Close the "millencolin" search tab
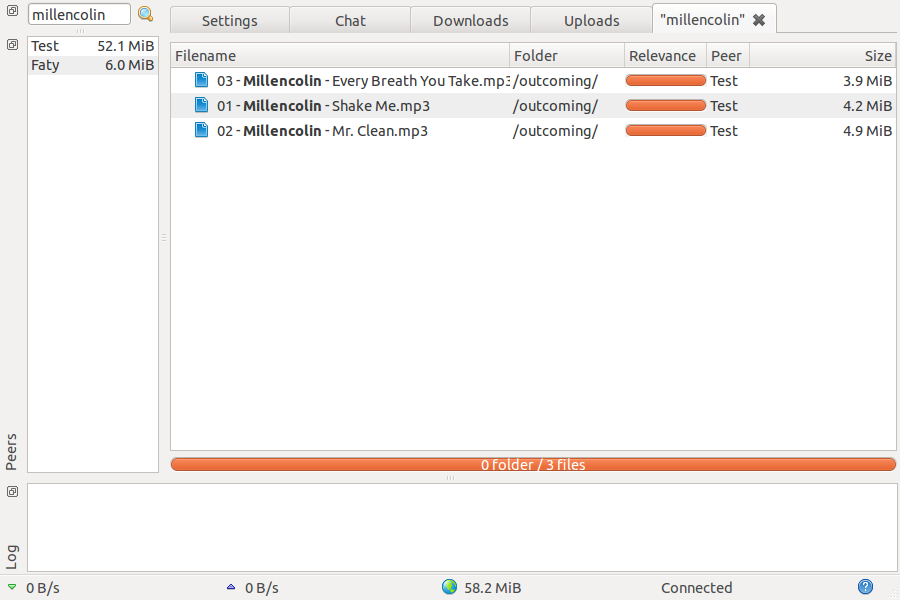 [759, 20]
